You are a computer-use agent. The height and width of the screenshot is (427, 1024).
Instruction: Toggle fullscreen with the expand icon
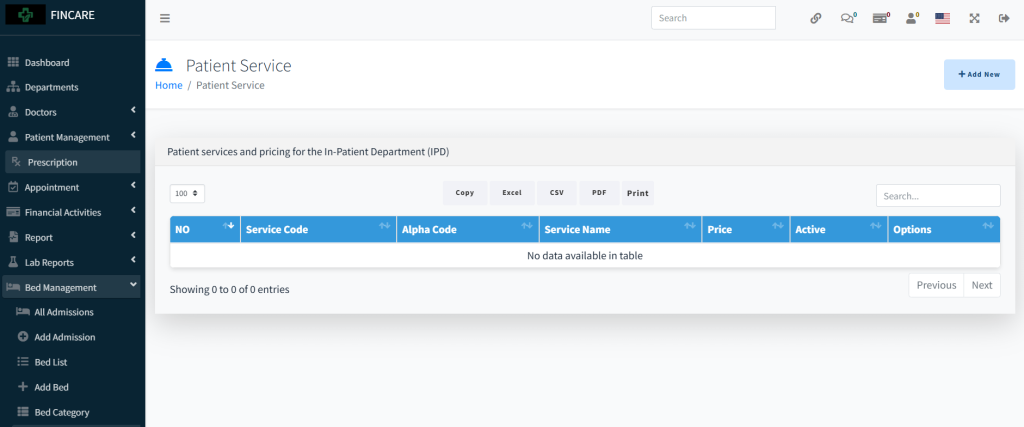974,18
